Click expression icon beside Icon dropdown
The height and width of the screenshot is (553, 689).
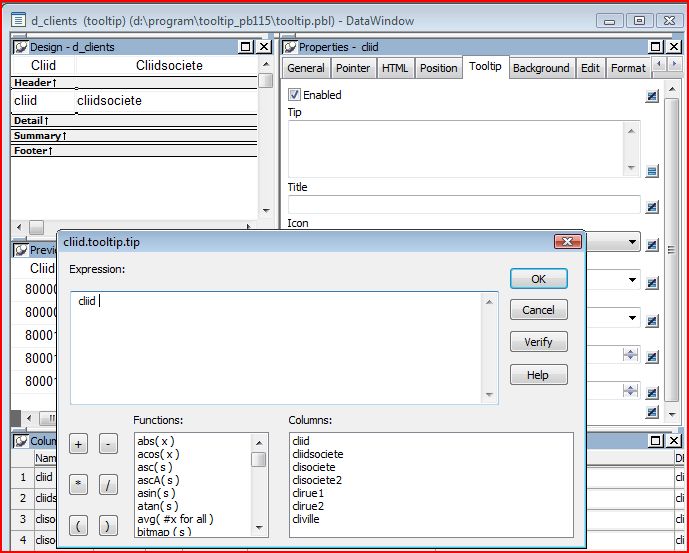(x=652, y=245)
